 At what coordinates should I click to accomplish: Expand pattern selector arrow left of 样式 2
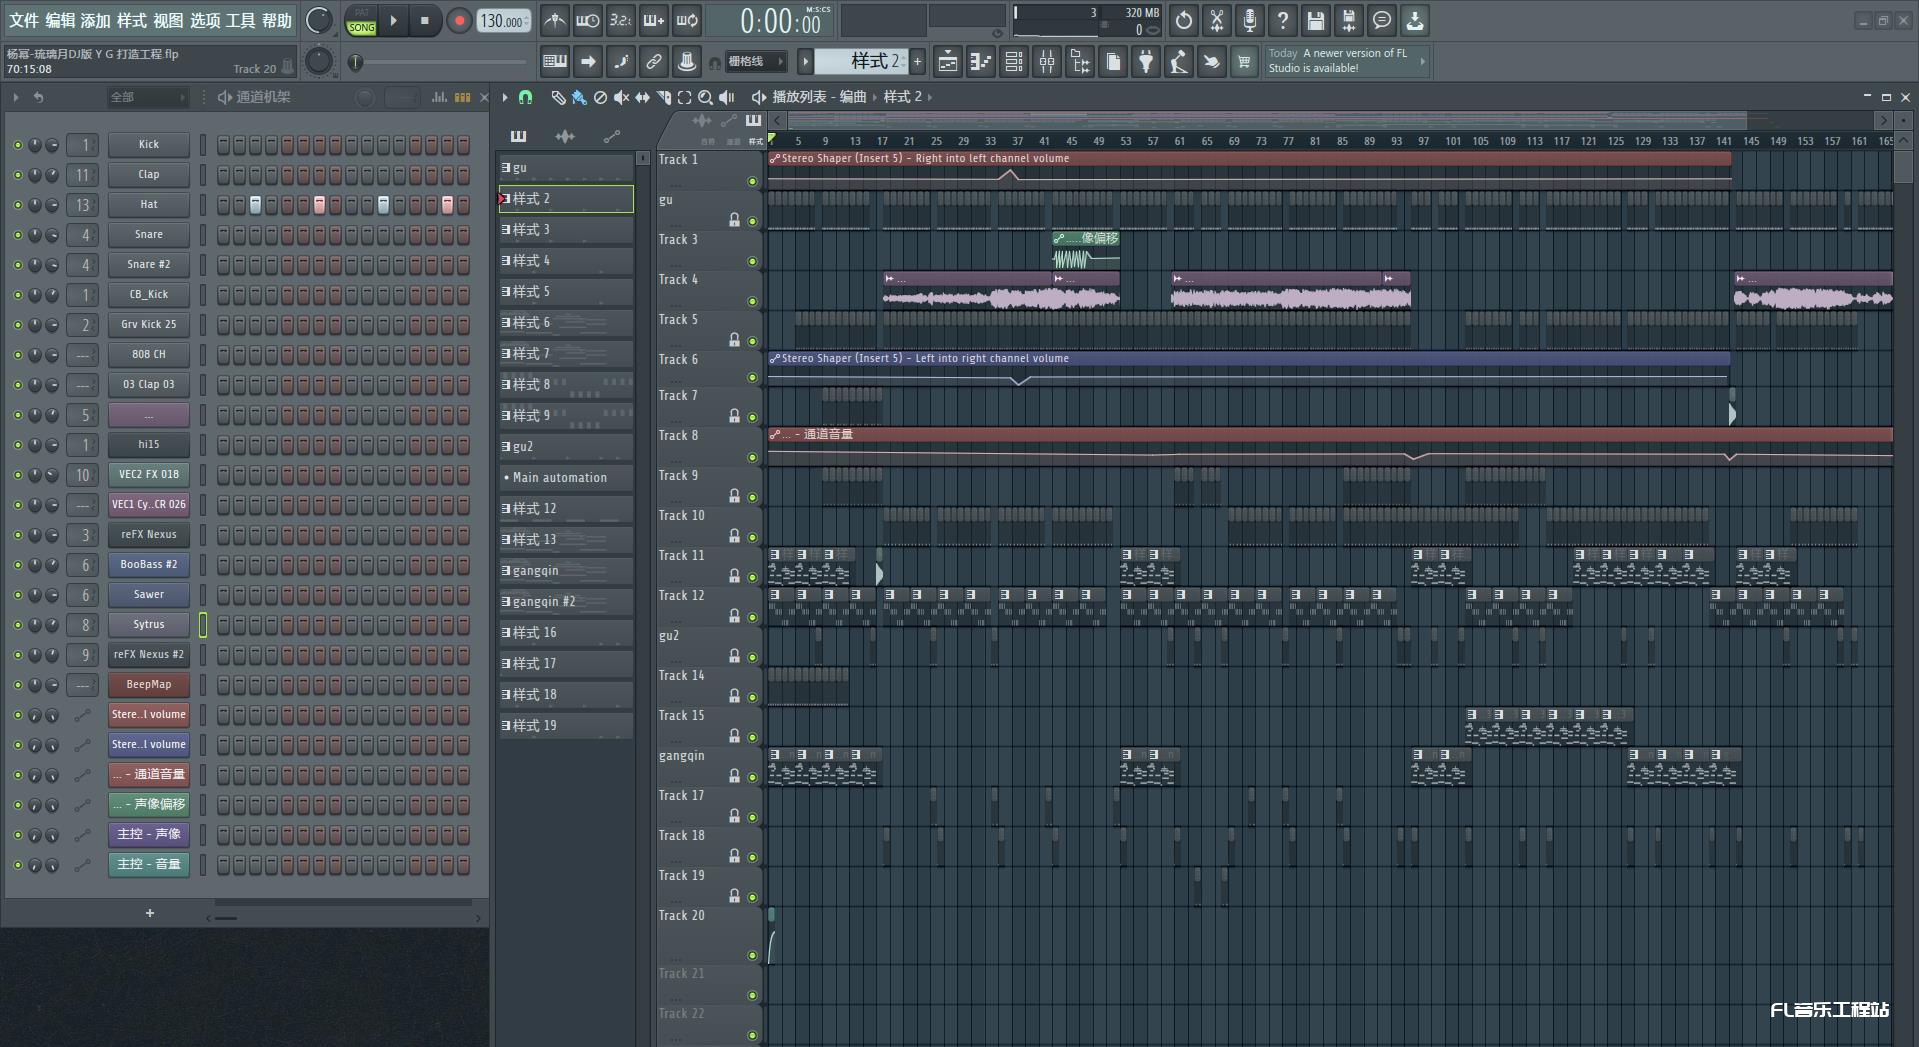[805, 62]
